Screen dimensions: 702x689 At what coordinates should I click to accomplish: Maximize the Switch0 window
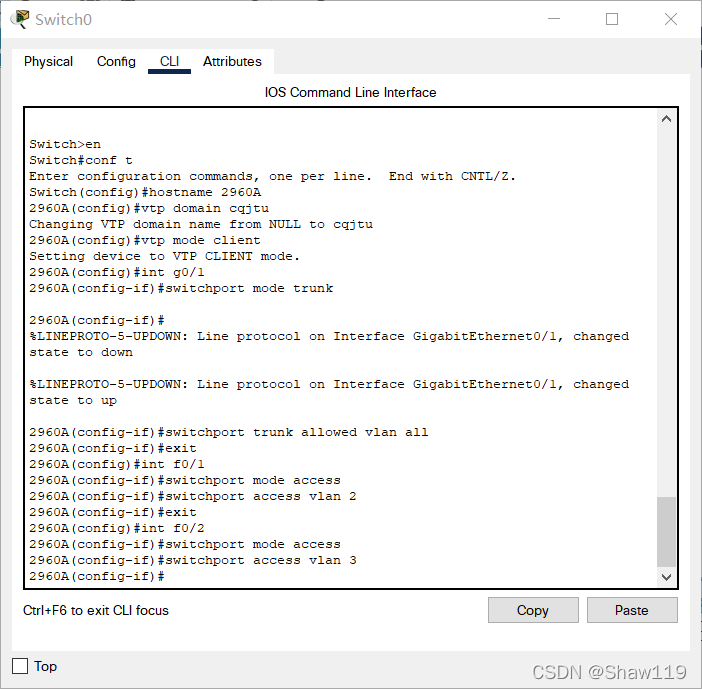point(612,19)
